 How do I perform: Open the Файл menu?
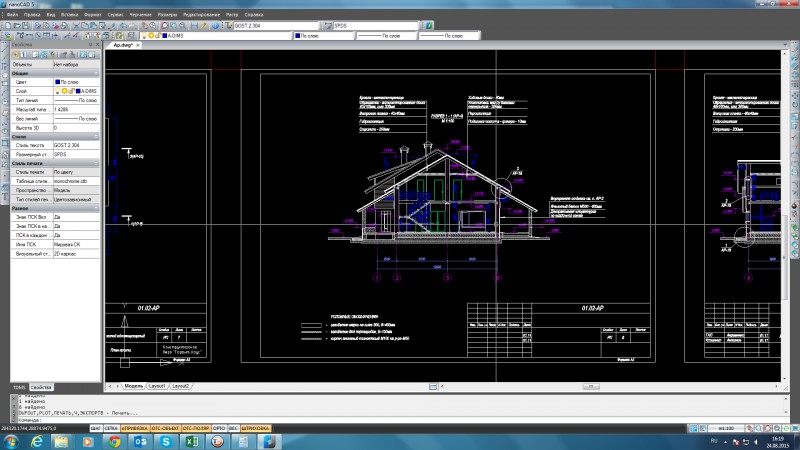13,15
